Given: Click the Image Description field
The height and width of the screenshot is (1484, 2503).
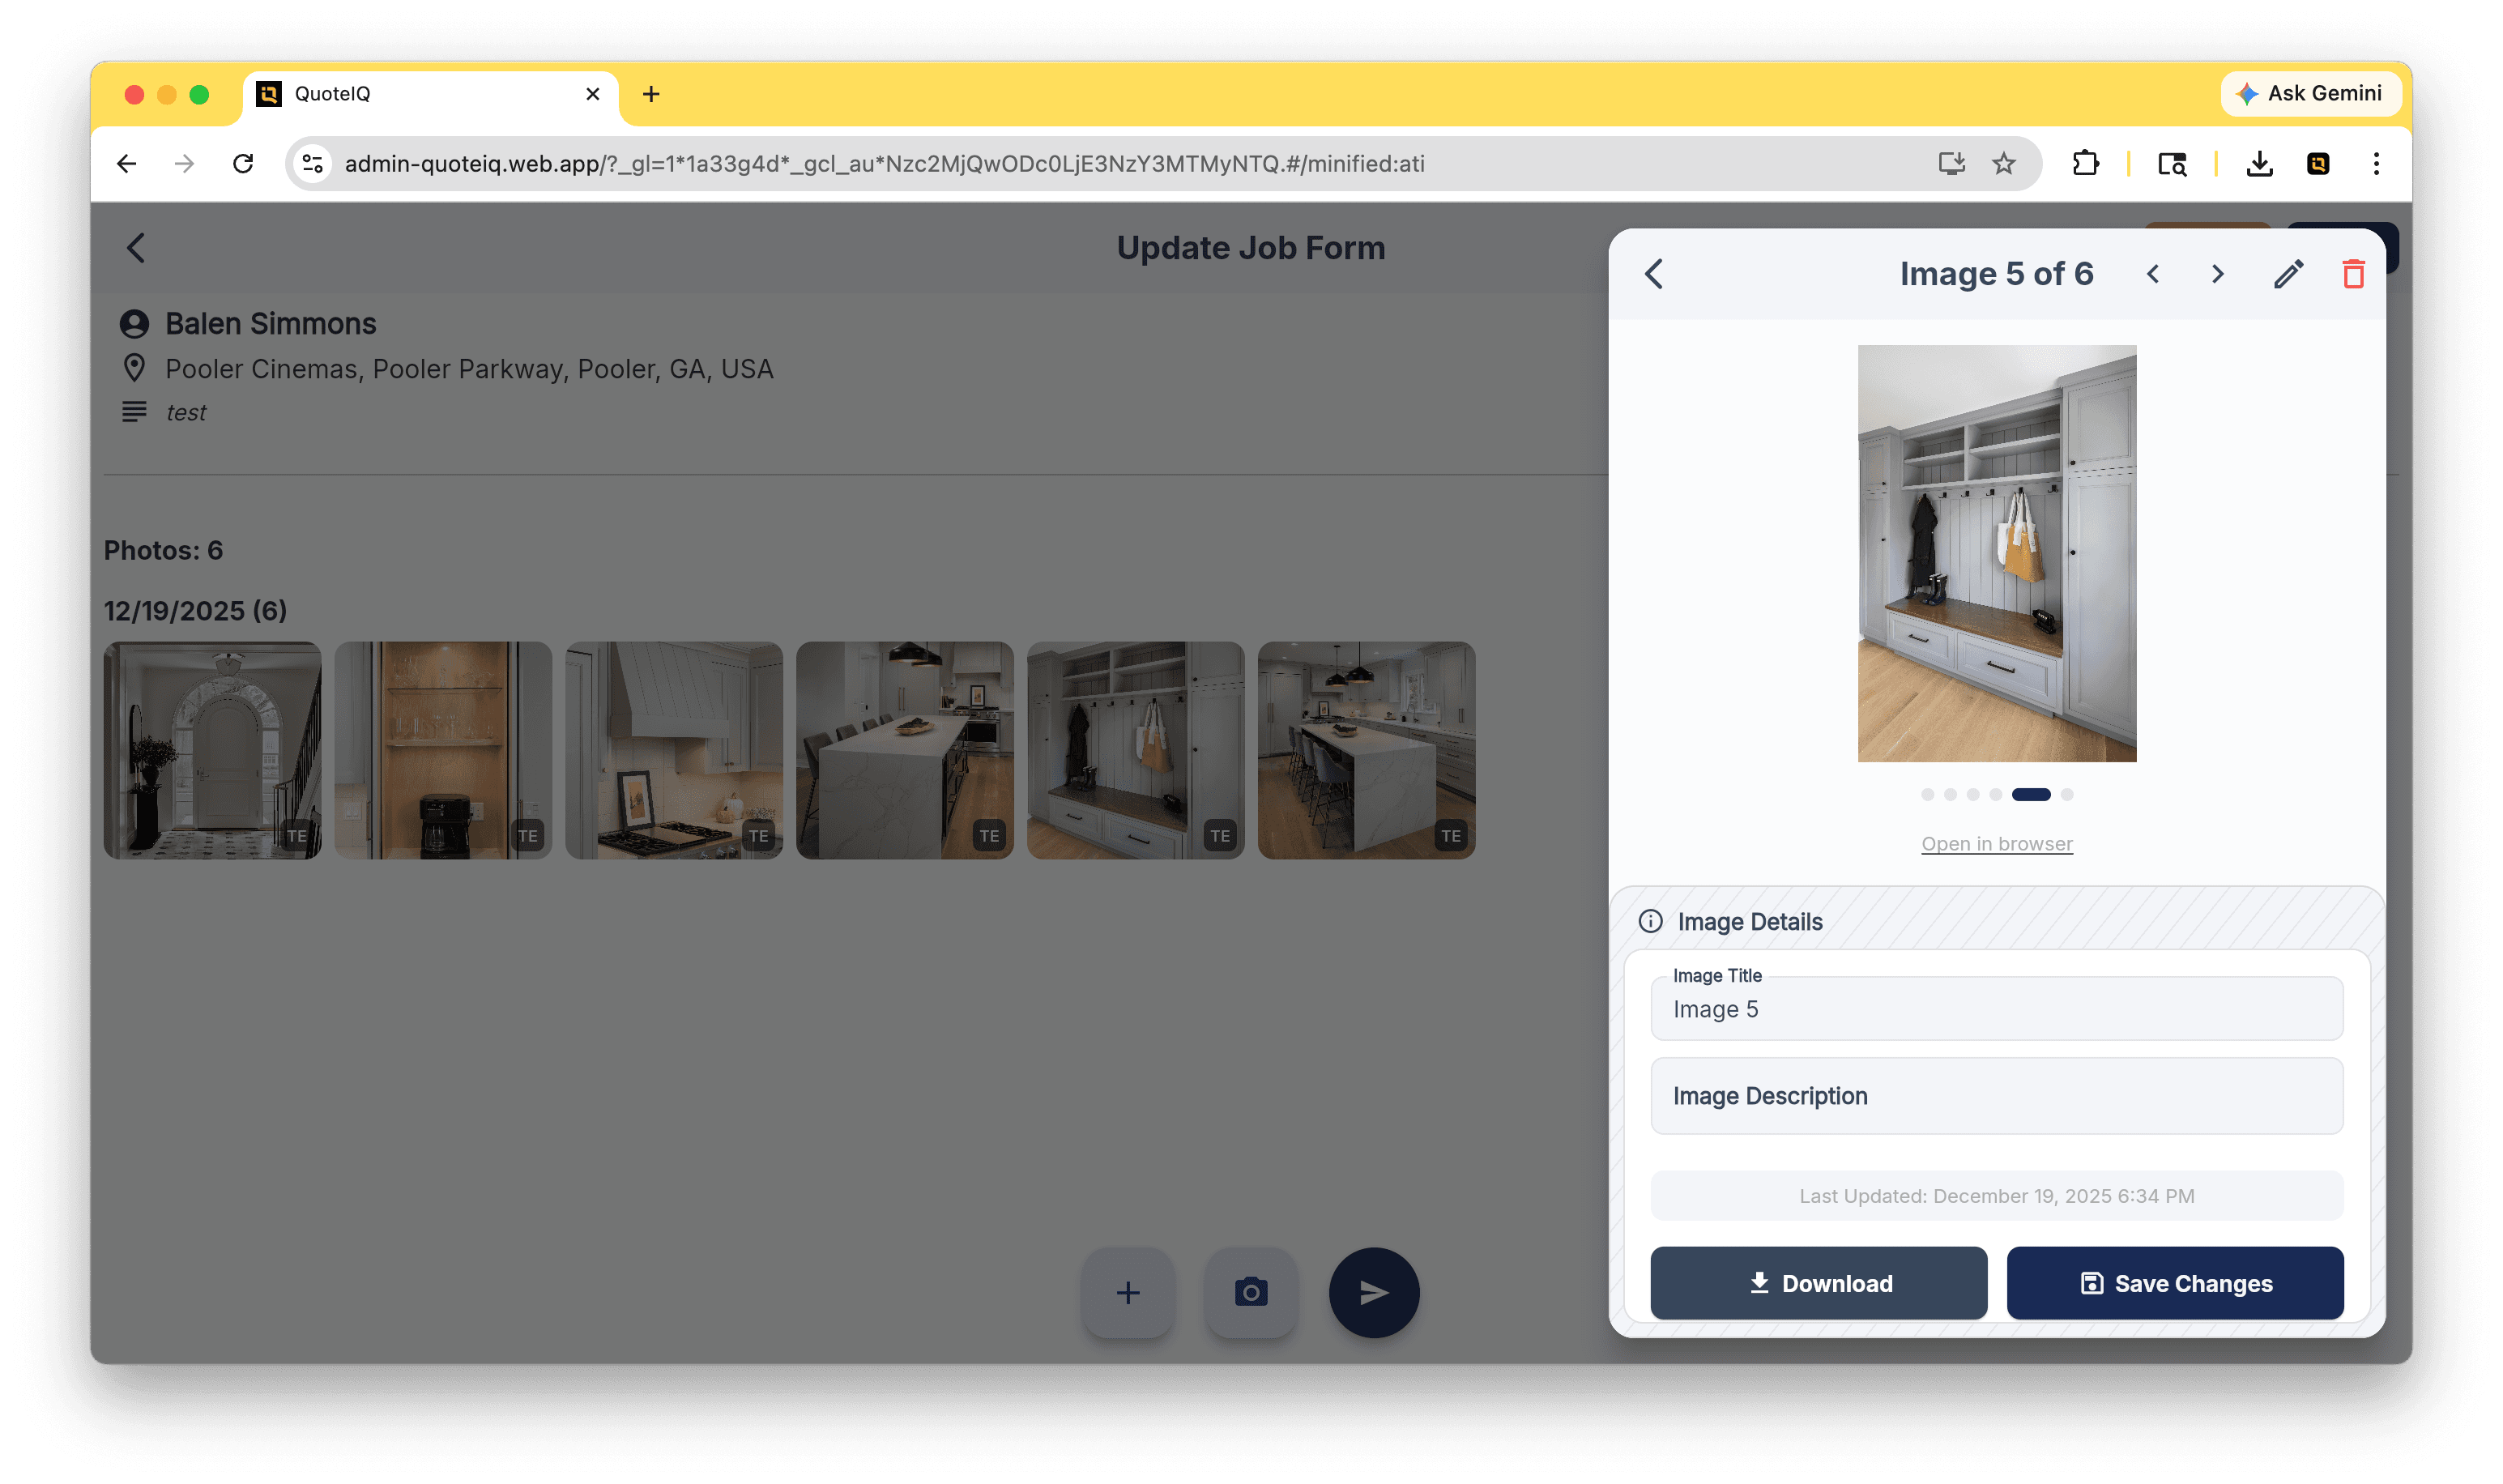Looking at the screenshot, I should (1997, 1096).
